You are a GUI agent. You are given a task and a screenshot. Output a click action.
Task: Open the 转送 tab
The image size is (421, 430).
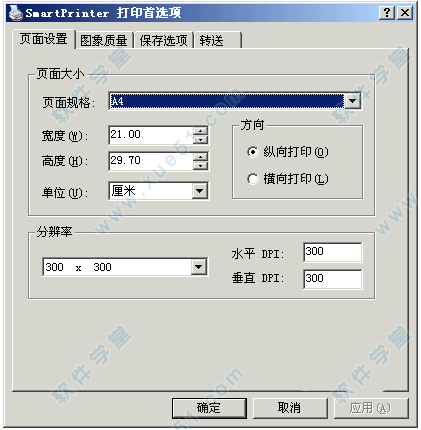218,41
